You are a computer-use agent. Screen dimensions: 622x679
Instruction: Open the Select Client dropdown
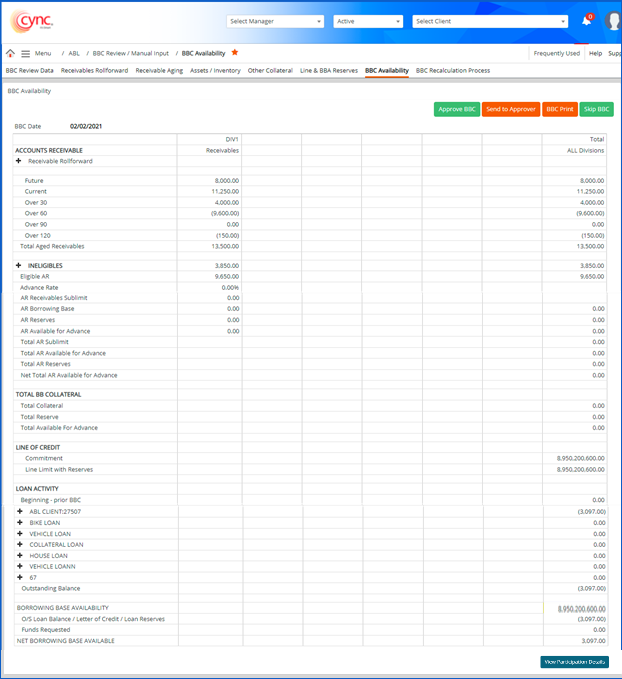click(490, 21)
